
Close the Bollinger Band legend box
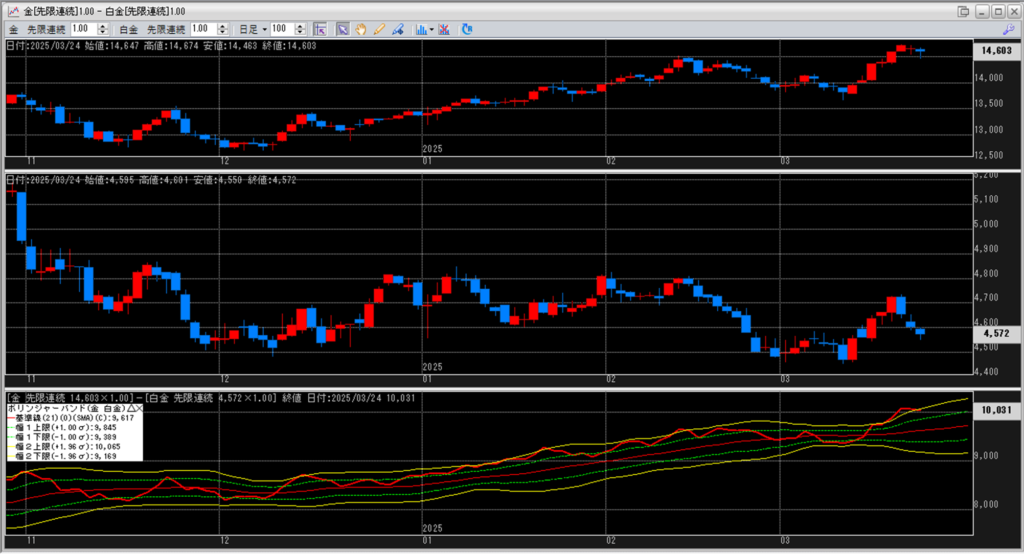138,409
